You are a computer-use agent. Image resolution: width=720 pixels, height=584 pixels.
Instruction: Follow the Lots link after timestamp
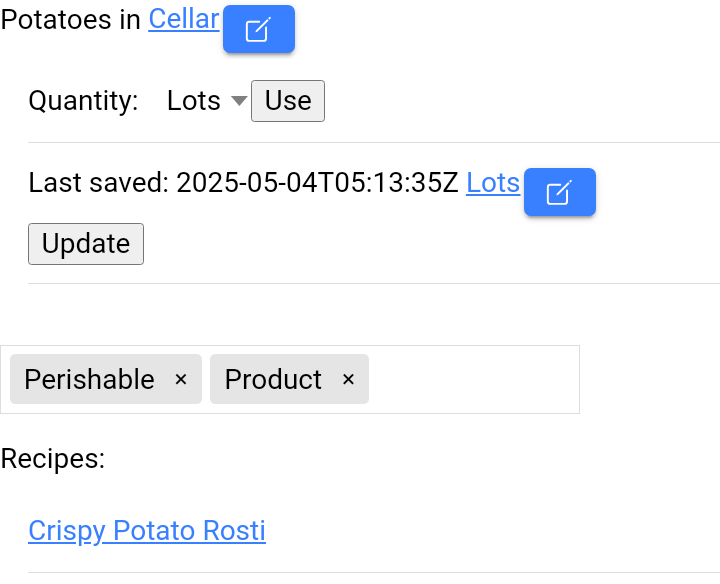coord(493,183)
